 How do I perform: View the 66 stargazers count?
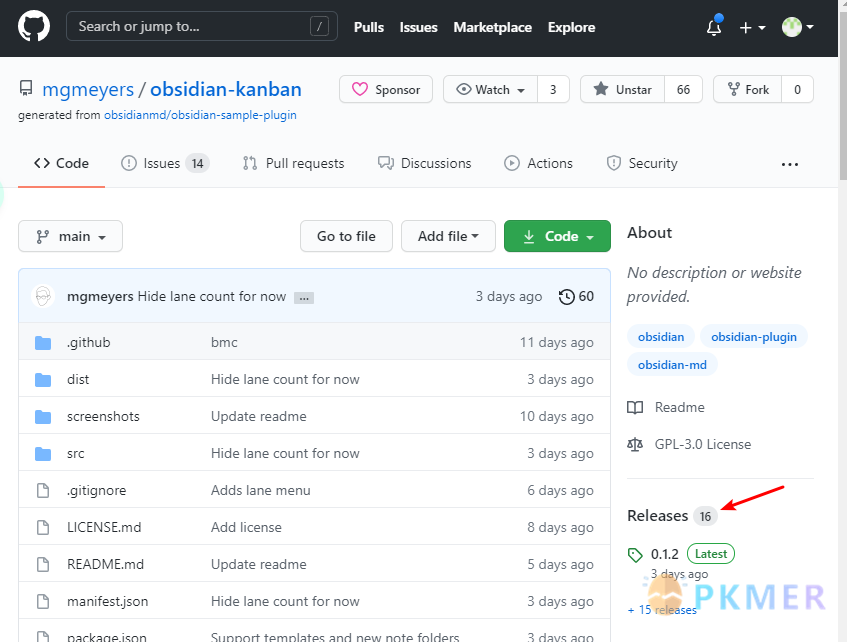point(683,89)
